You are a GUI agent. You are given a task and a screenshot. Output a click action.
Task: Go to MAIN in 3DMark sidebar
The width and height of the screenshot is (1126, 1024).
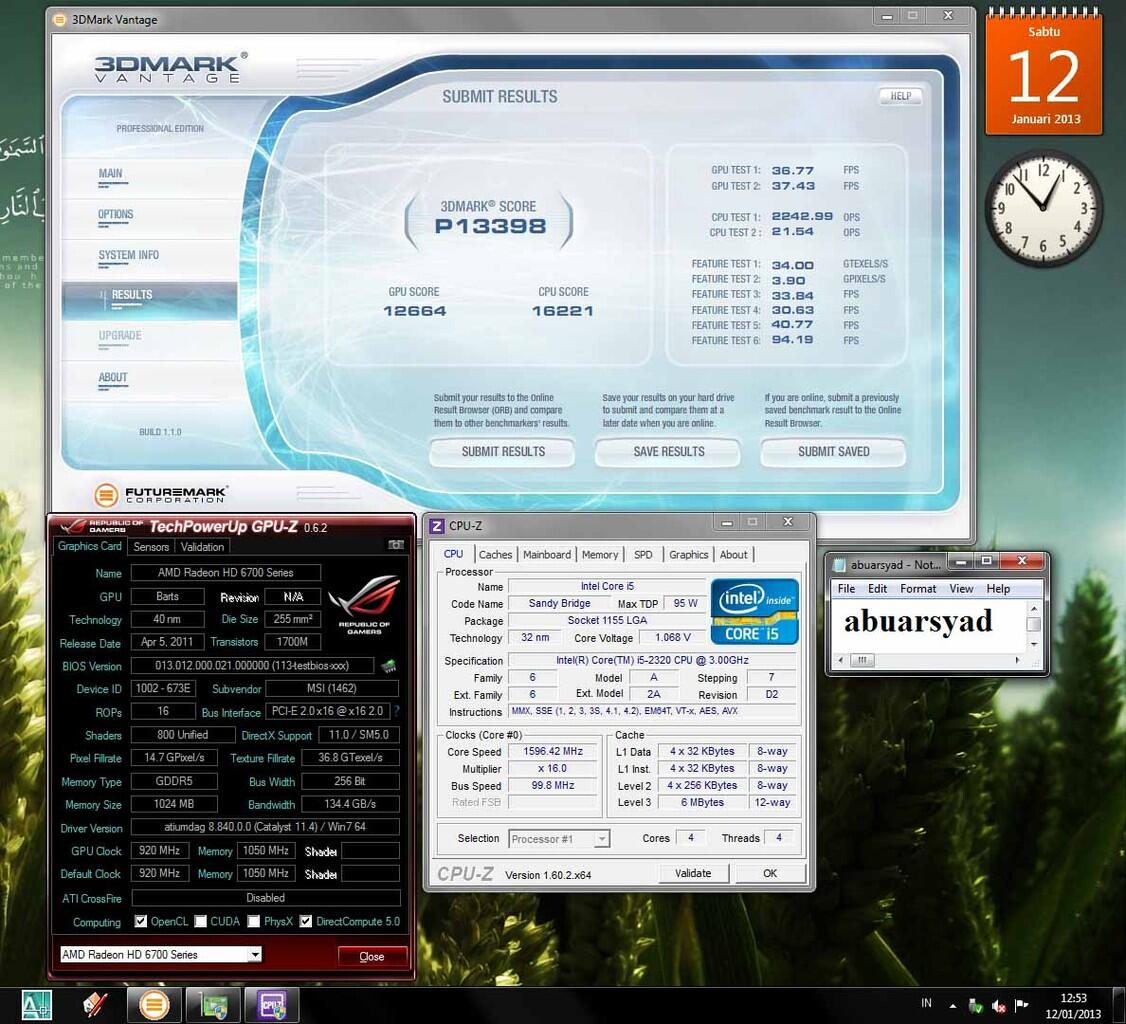111,173
